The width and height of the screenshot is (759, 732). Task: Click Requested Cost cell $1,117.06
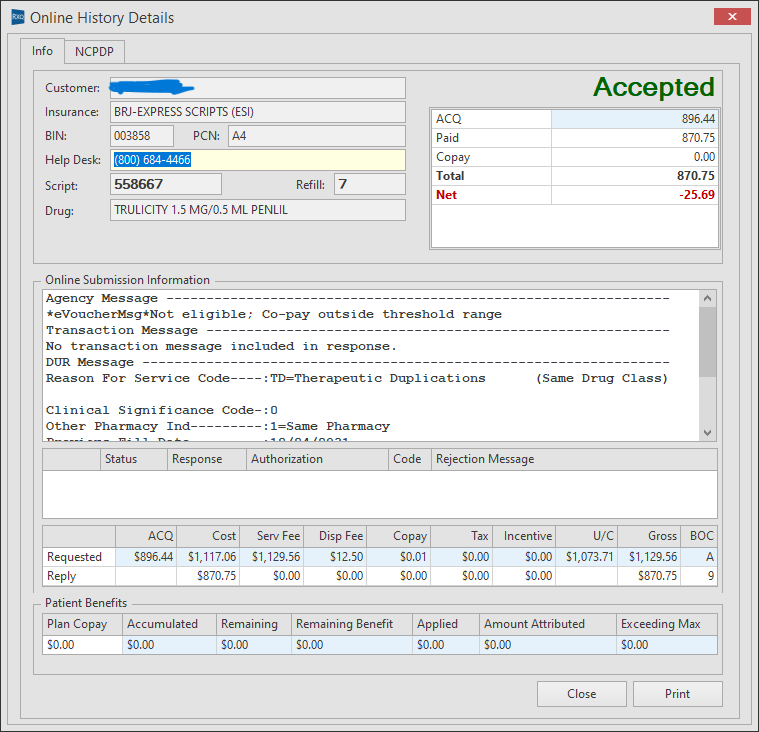click(x=208, y=557)
